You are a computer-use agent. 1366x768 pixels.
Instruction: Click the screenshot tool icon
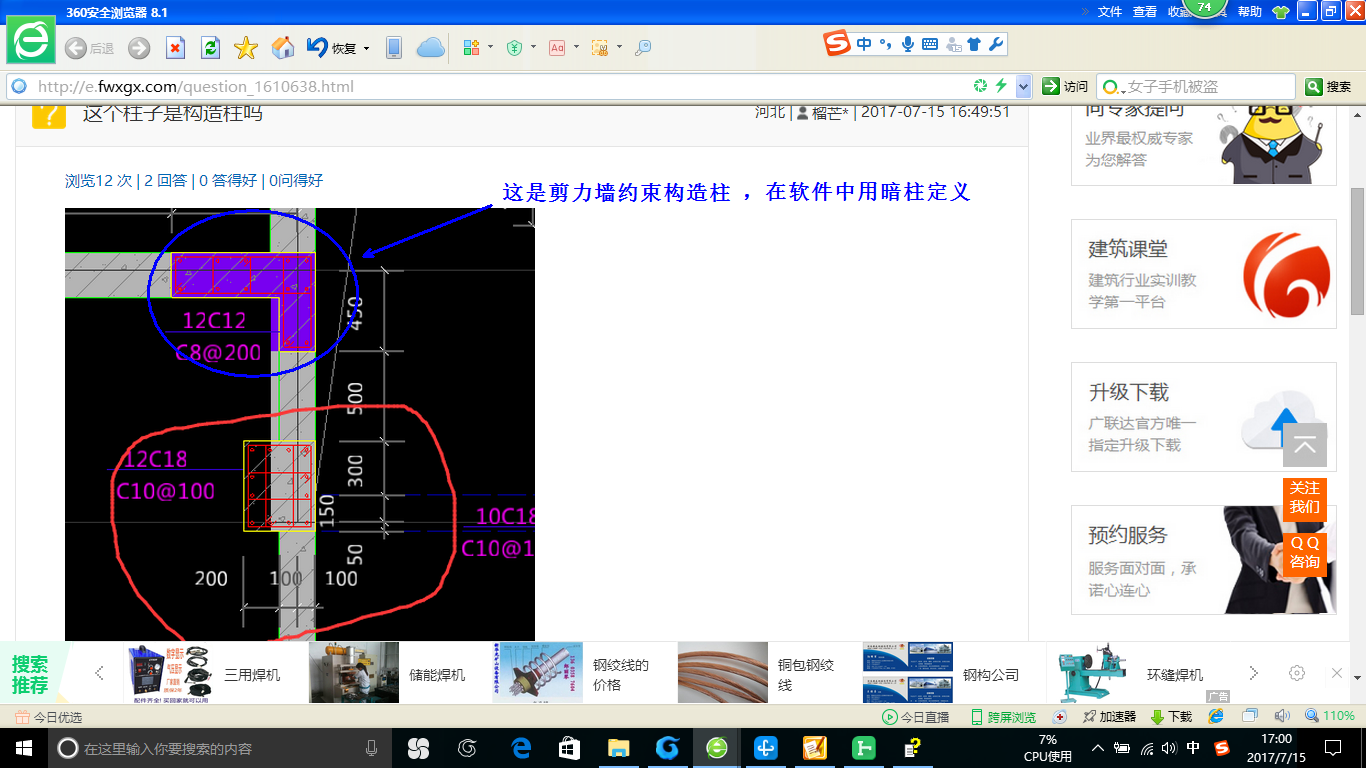click(x=600, y=48)
